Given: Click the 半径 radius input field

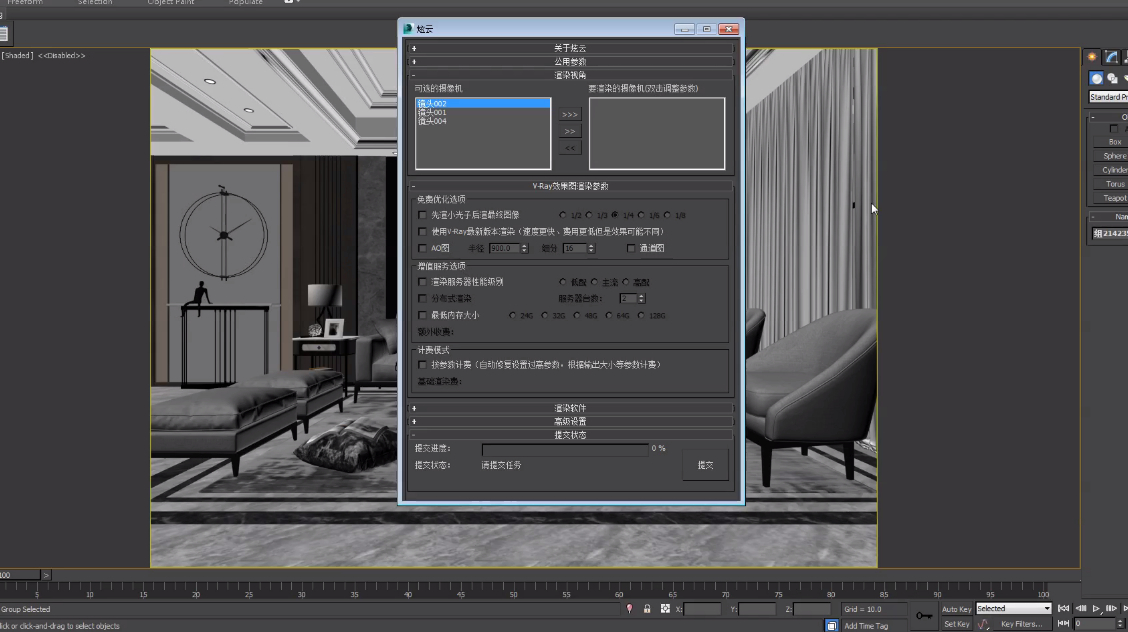Looking at the screenshot, I should click(504, 248).
